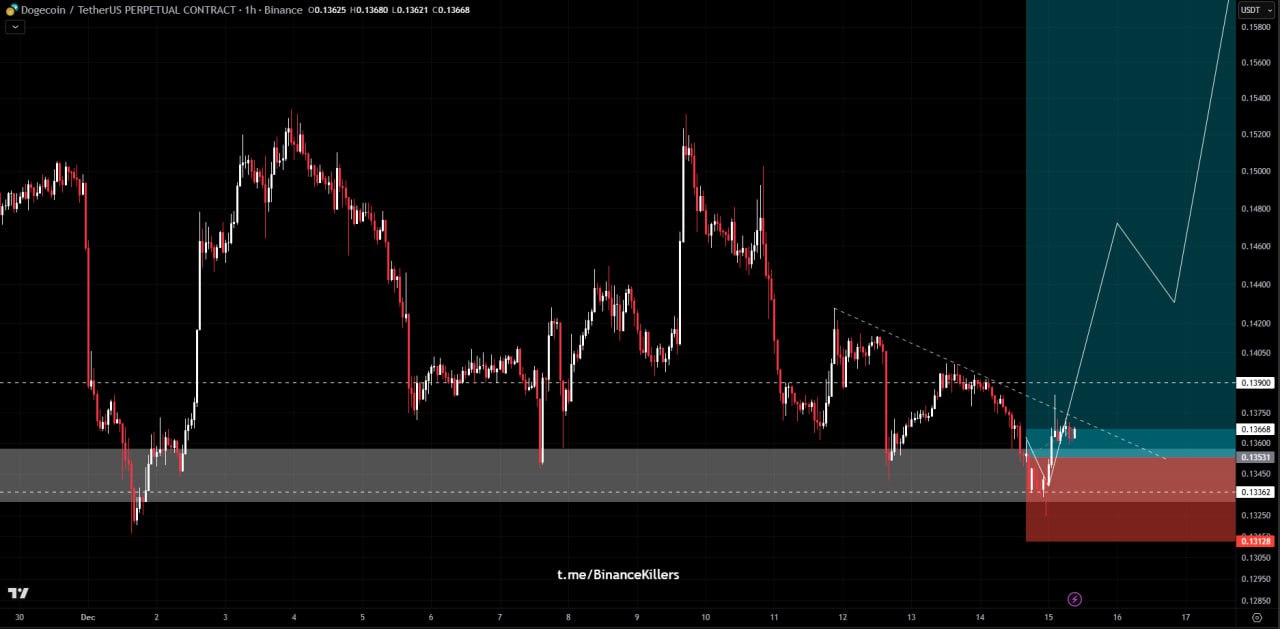Viewport: 1280px width, 629px height.
Task: Click the Dogecoin symbol logo icon
Action: (12, 10)
